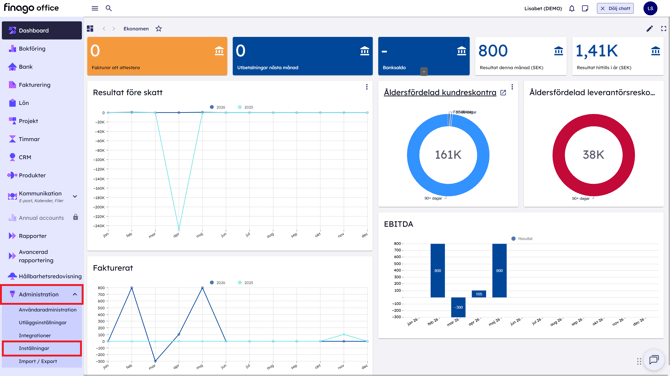Click the small handle under the Banksaldo card
Screen dimensions: 670x376
(423, 72)
